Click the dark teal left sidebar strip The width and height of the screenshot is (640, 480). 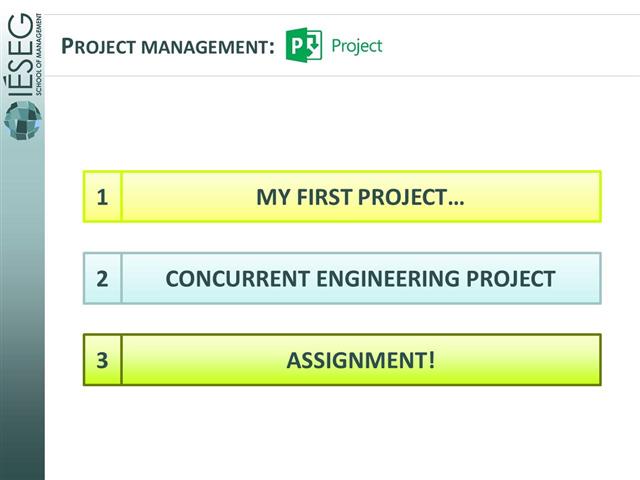pos(22,320)
